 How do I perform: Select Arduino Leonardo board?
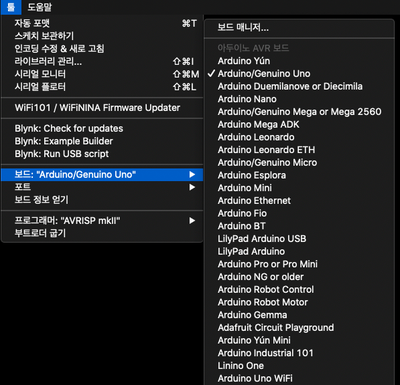pos(299,137)
